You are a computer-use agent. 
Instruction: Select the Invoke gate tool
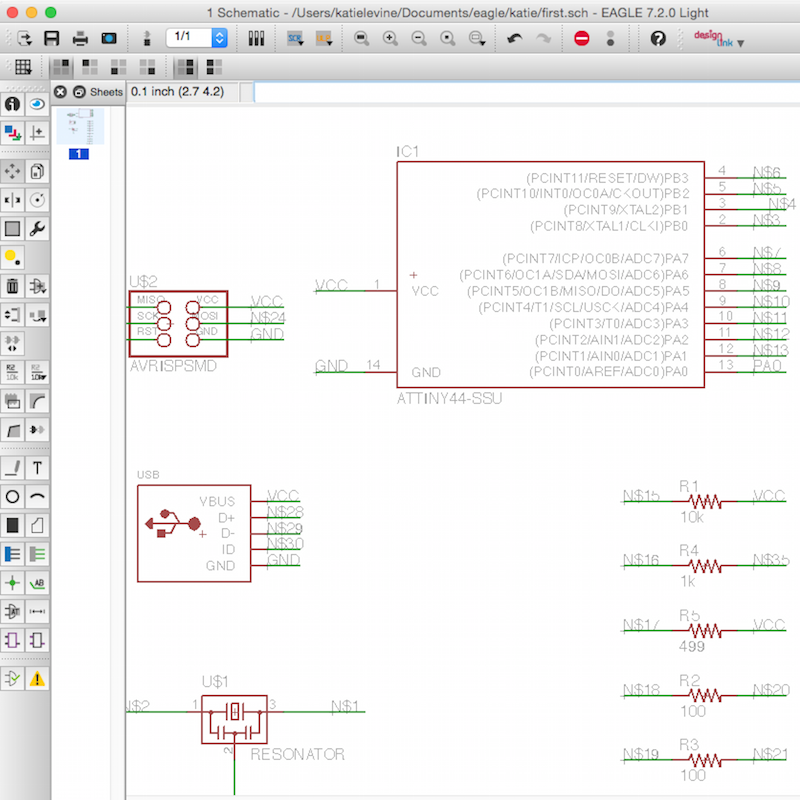click(37, 430)
